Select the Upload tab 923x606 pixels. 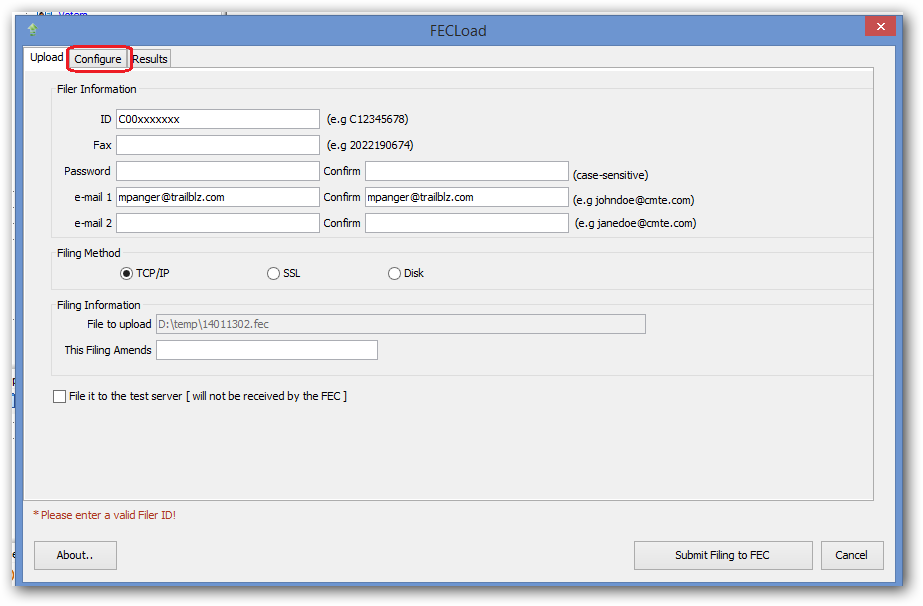(x=46, y=58)
